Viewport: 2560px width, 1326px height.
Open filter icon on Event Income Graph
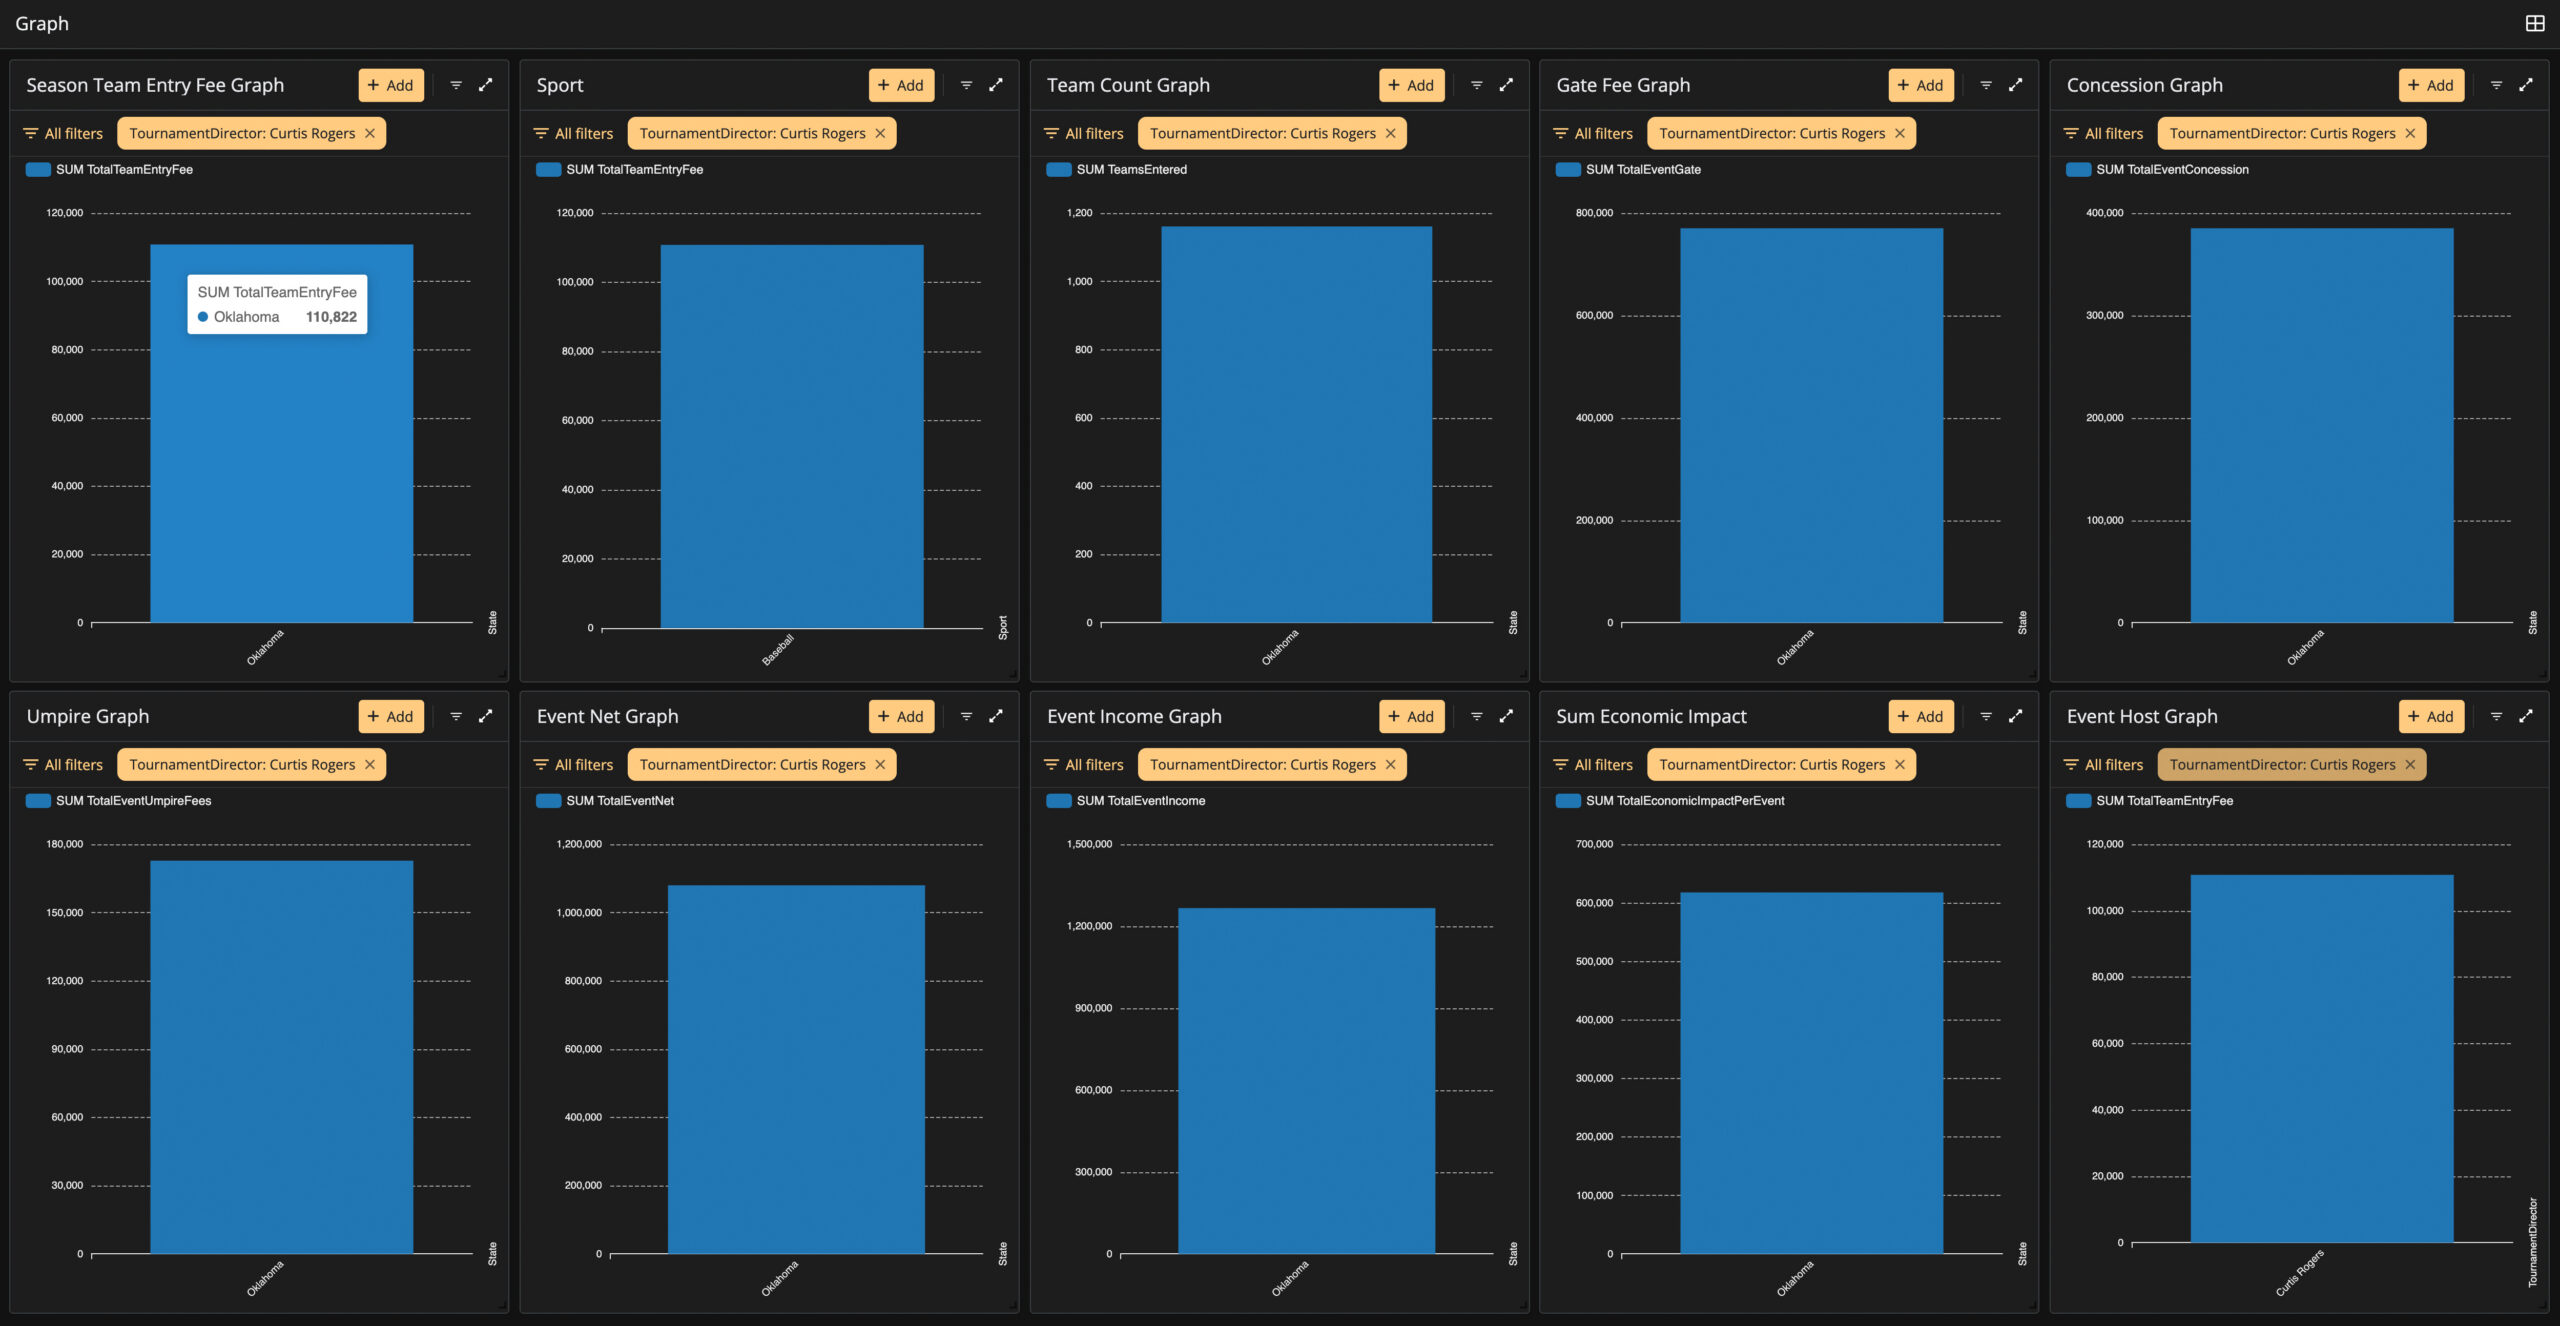pyautogui.click(x=1476, y=716)
